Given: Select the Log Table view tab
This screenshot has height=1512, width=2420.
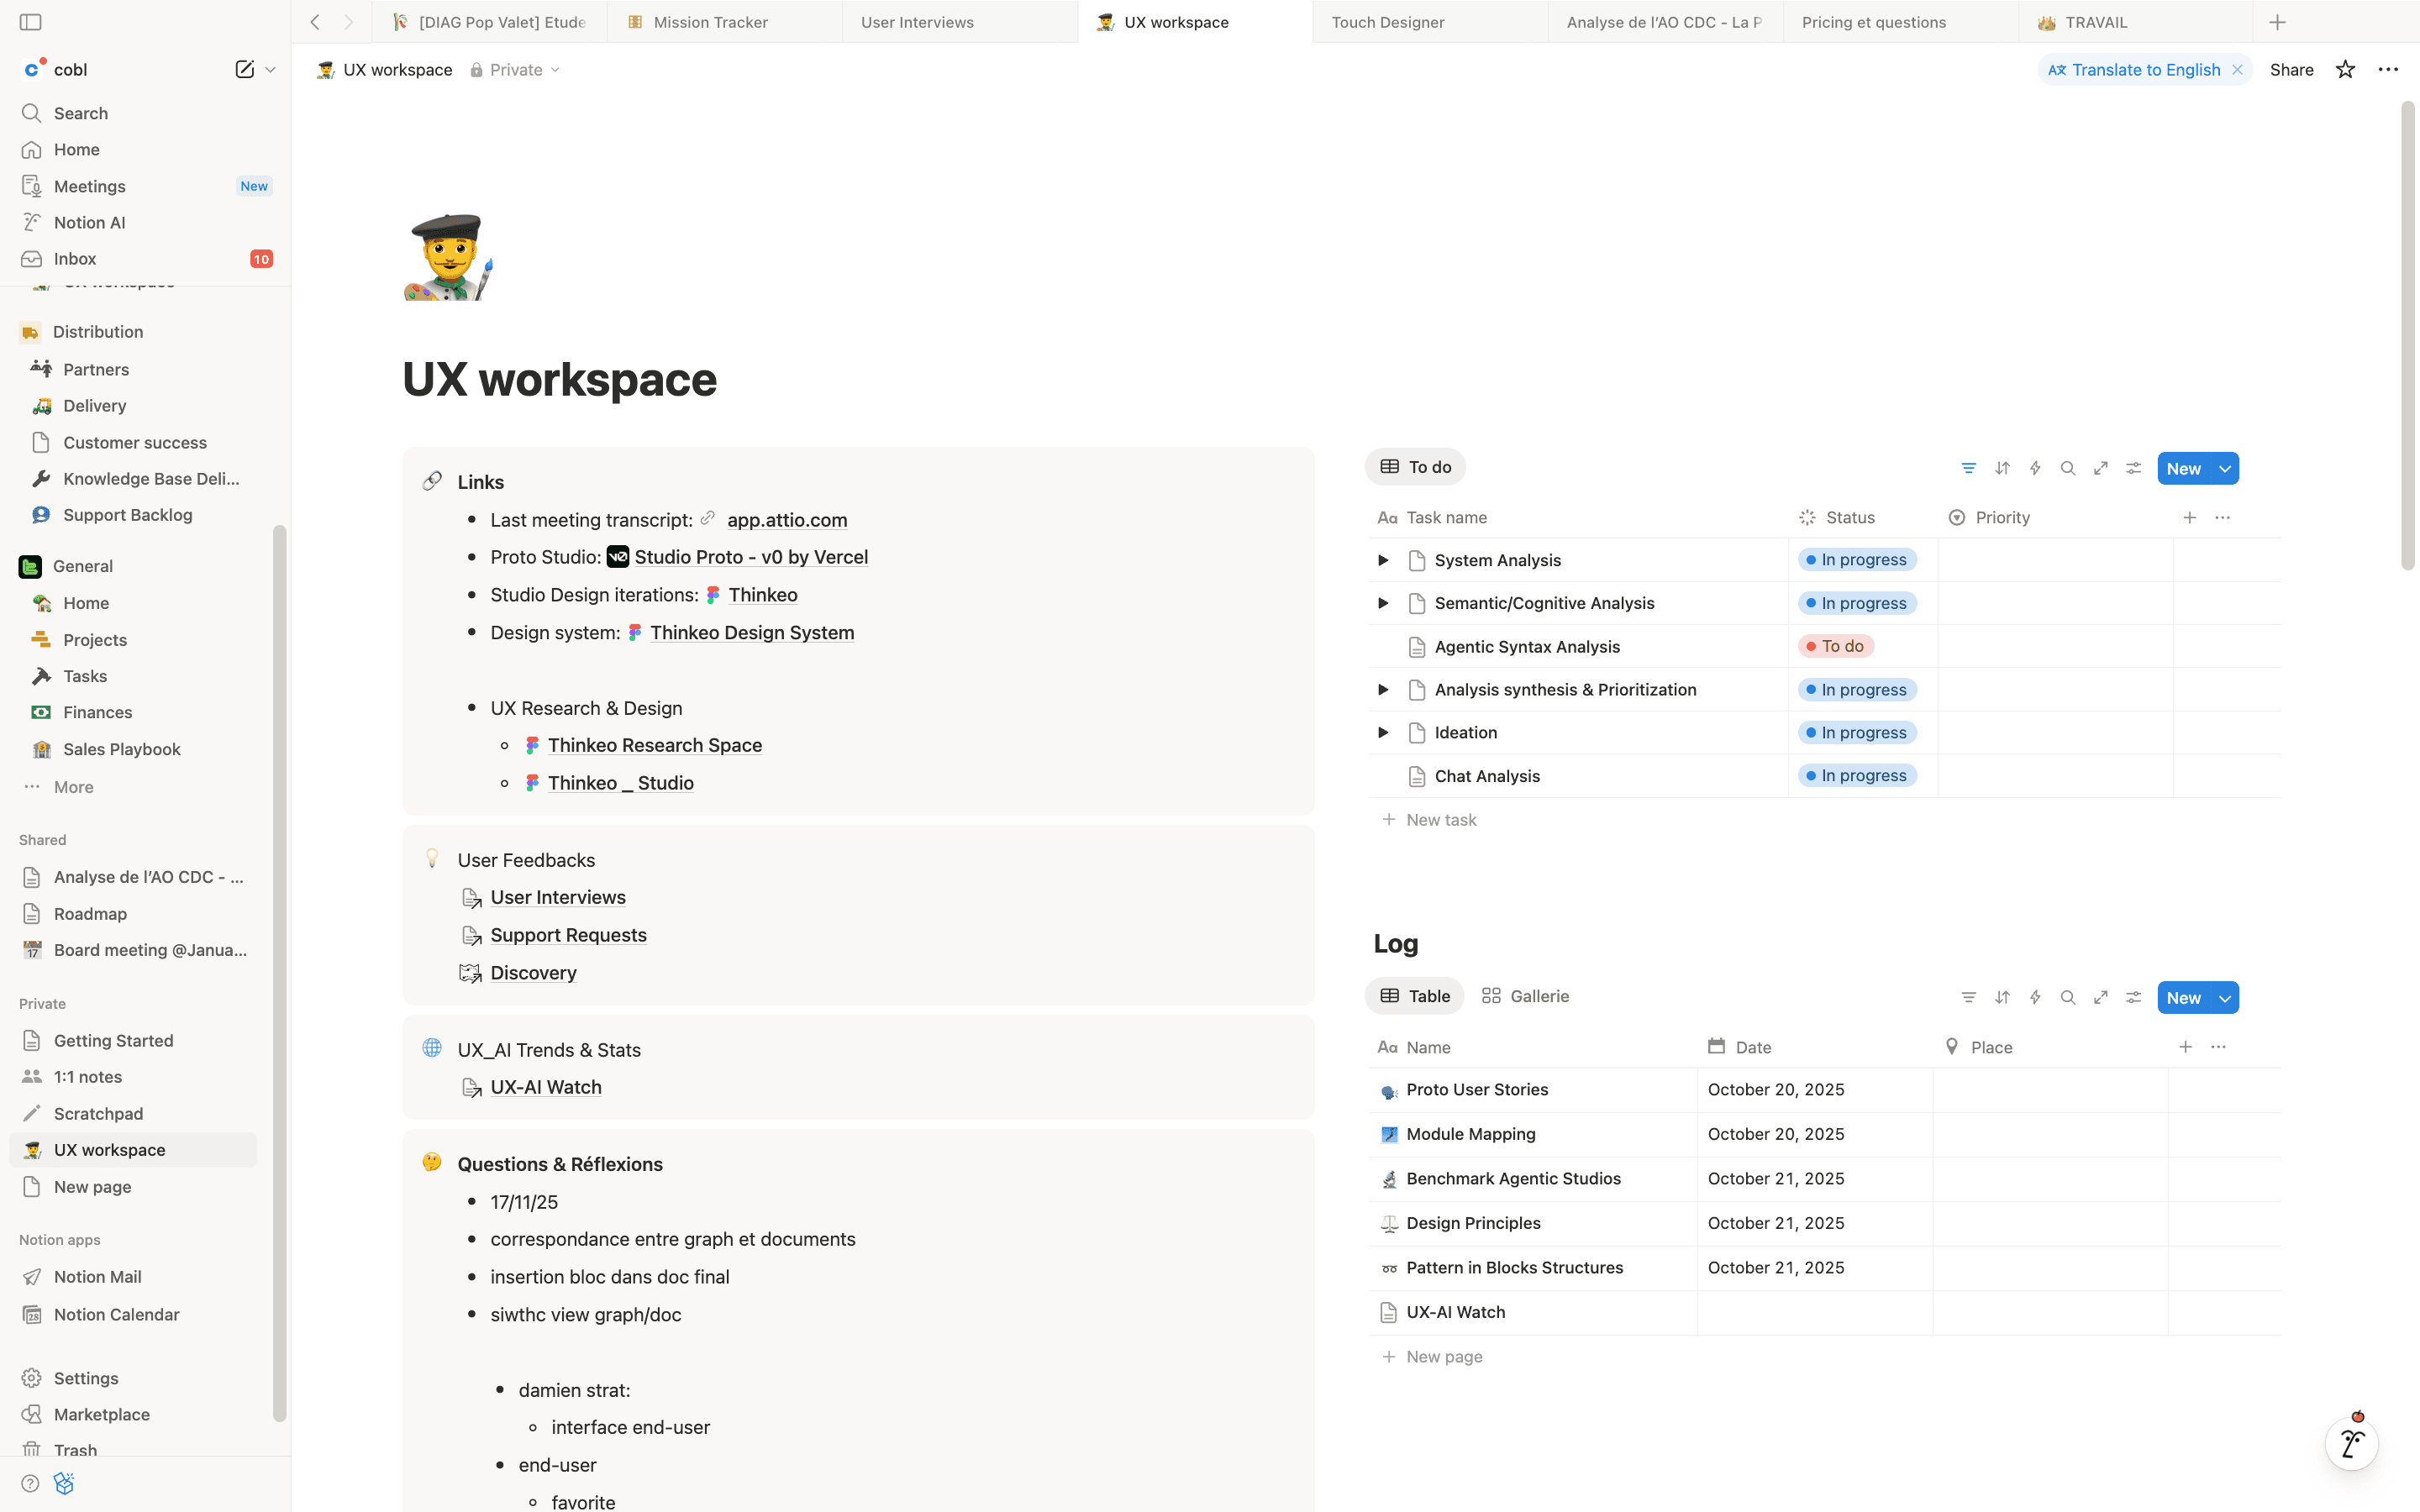Looking at the screenshot, I should [x=1415, y=996].
